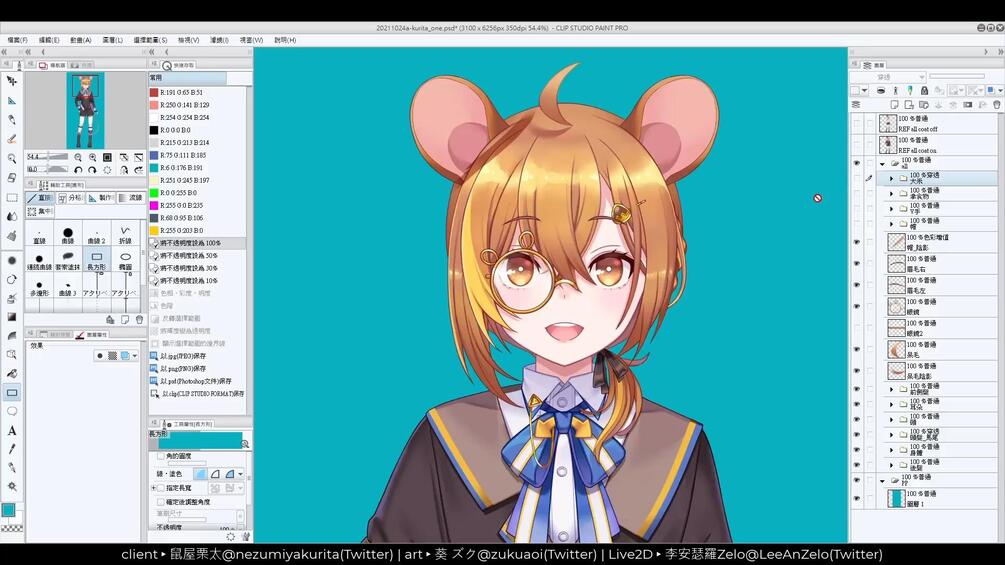Choose the 橢圓 ellipse sub tool

point(125,260)
